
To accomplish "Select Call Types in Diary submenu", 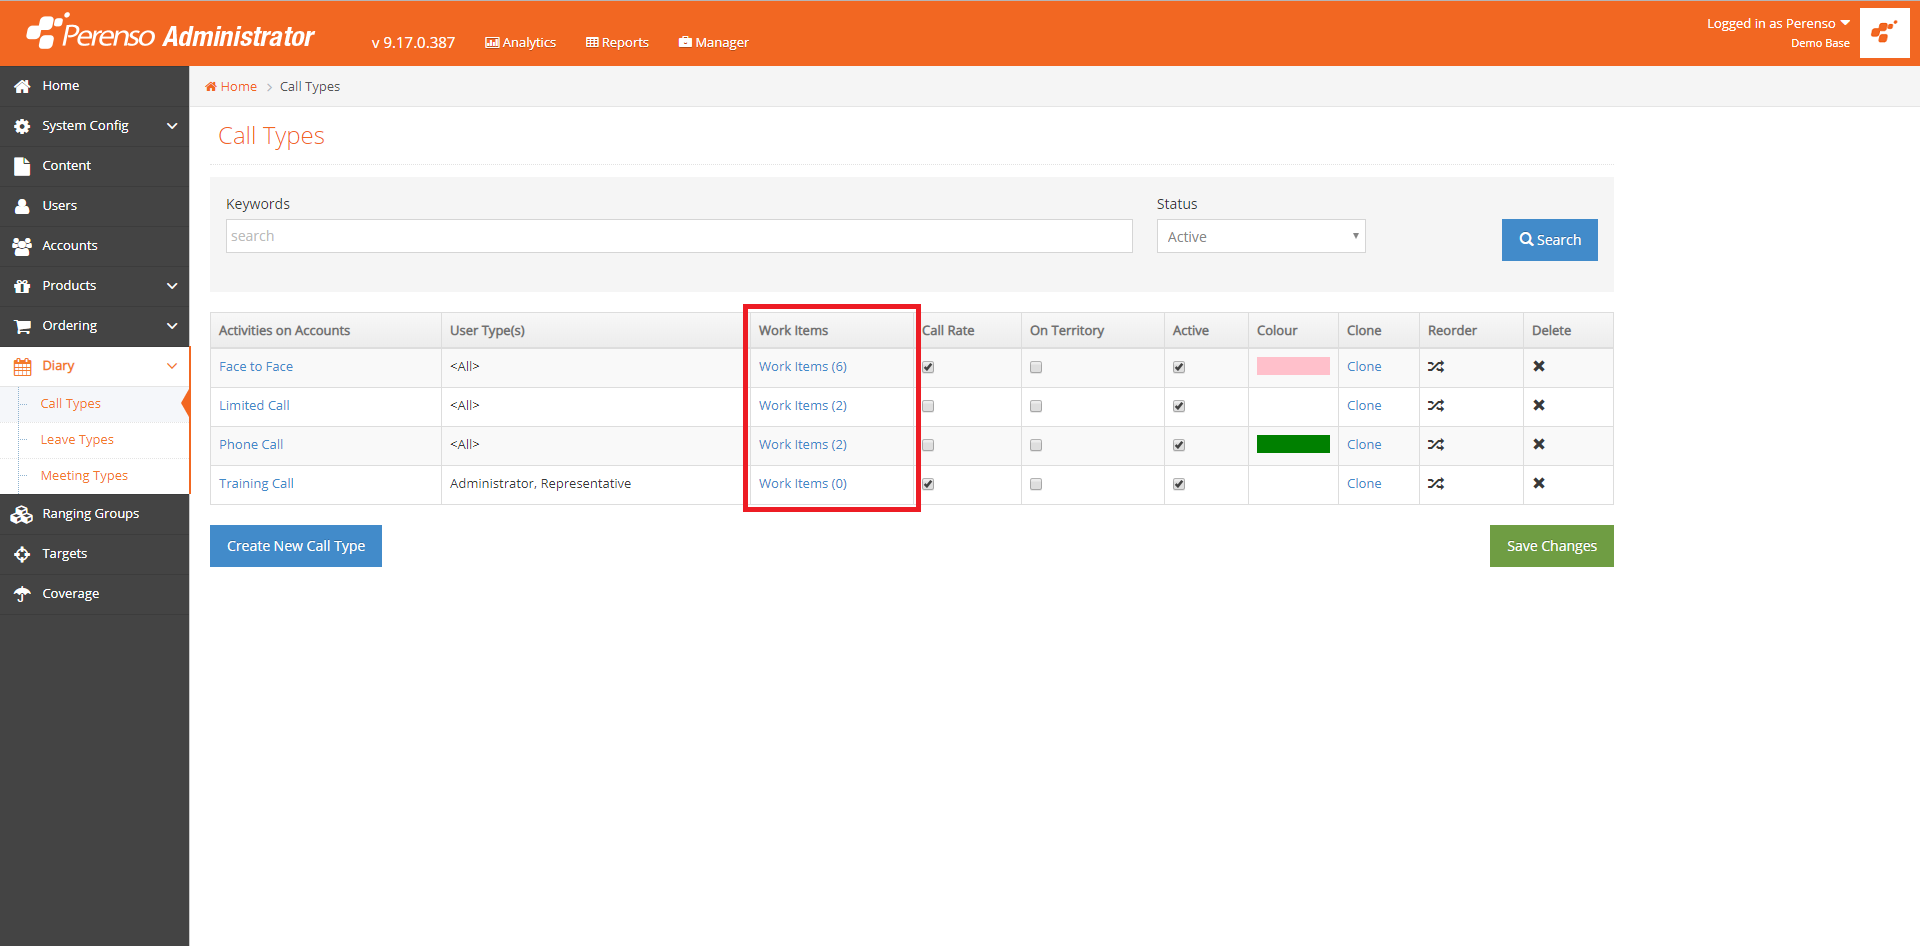I will click(x=71, y=404).
